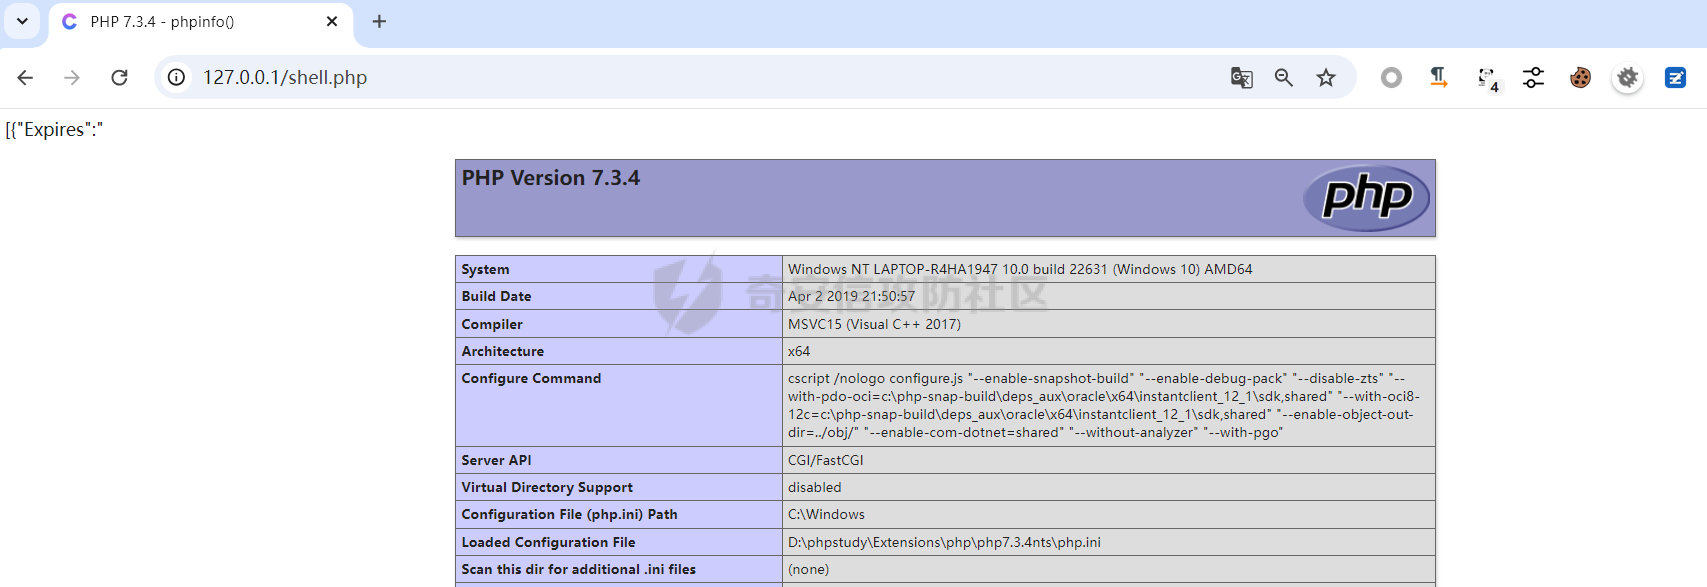Open the blue note-edit extension icon
Viewport: 1707px width, 587px height.
1675,78
